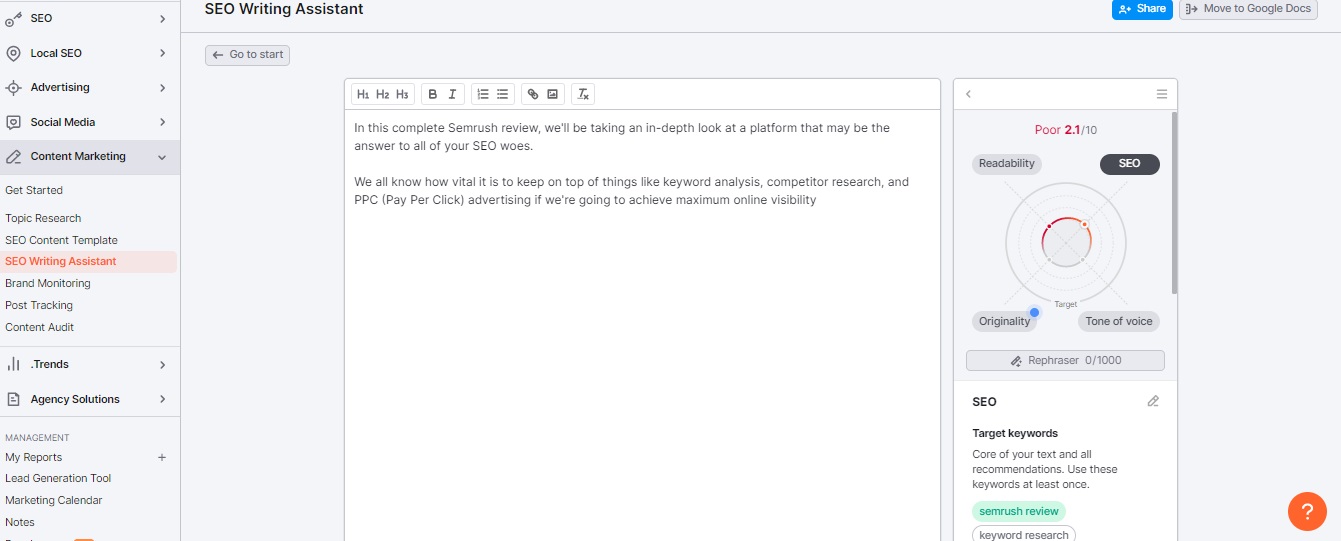Toggle italic formatting in editor
This screenshot has width=1341, height=541.
[452, 94]
